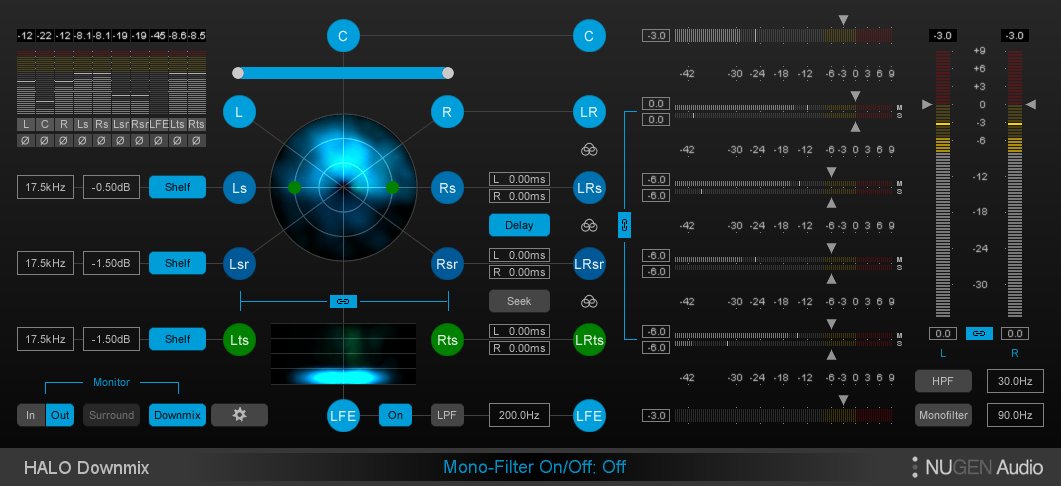Click the right LFE output node
The width and height of the screenshot is (1061, 486).
click(x=589, y=415)
